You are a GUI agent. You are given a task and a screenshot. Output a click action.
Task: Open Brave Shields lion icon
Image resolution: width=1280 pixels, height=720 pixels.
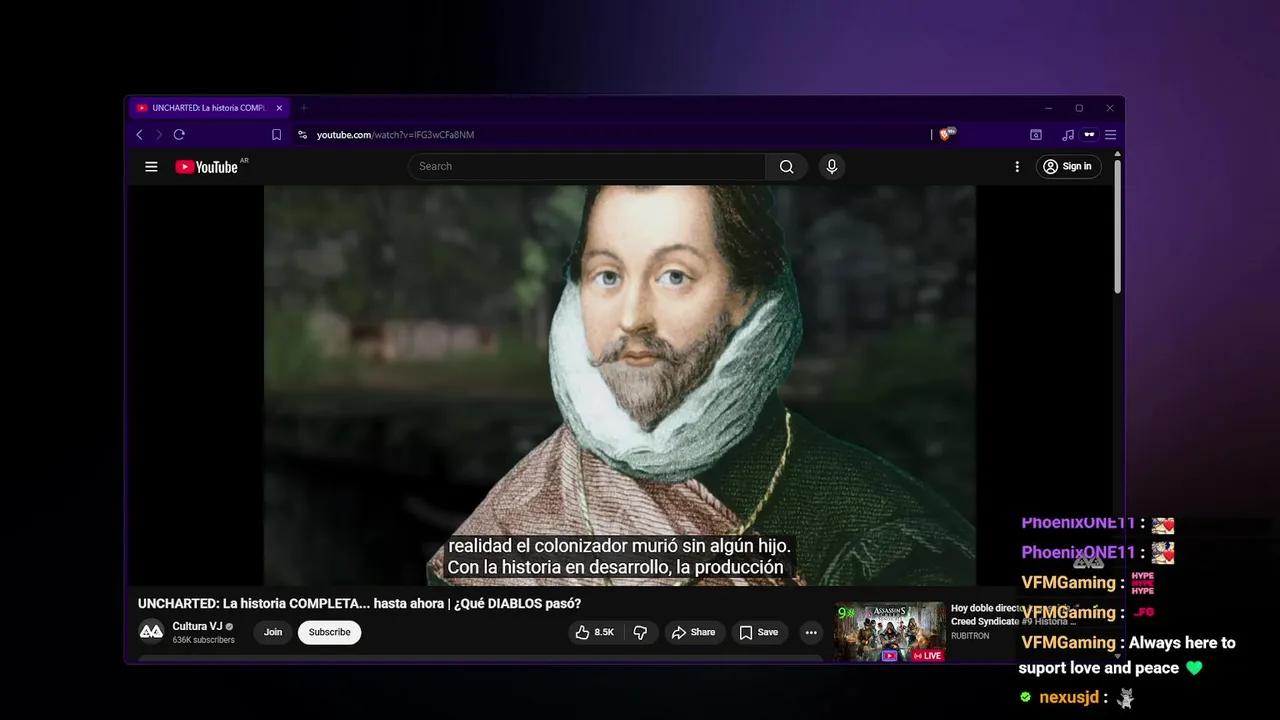[x=946, y=134]
